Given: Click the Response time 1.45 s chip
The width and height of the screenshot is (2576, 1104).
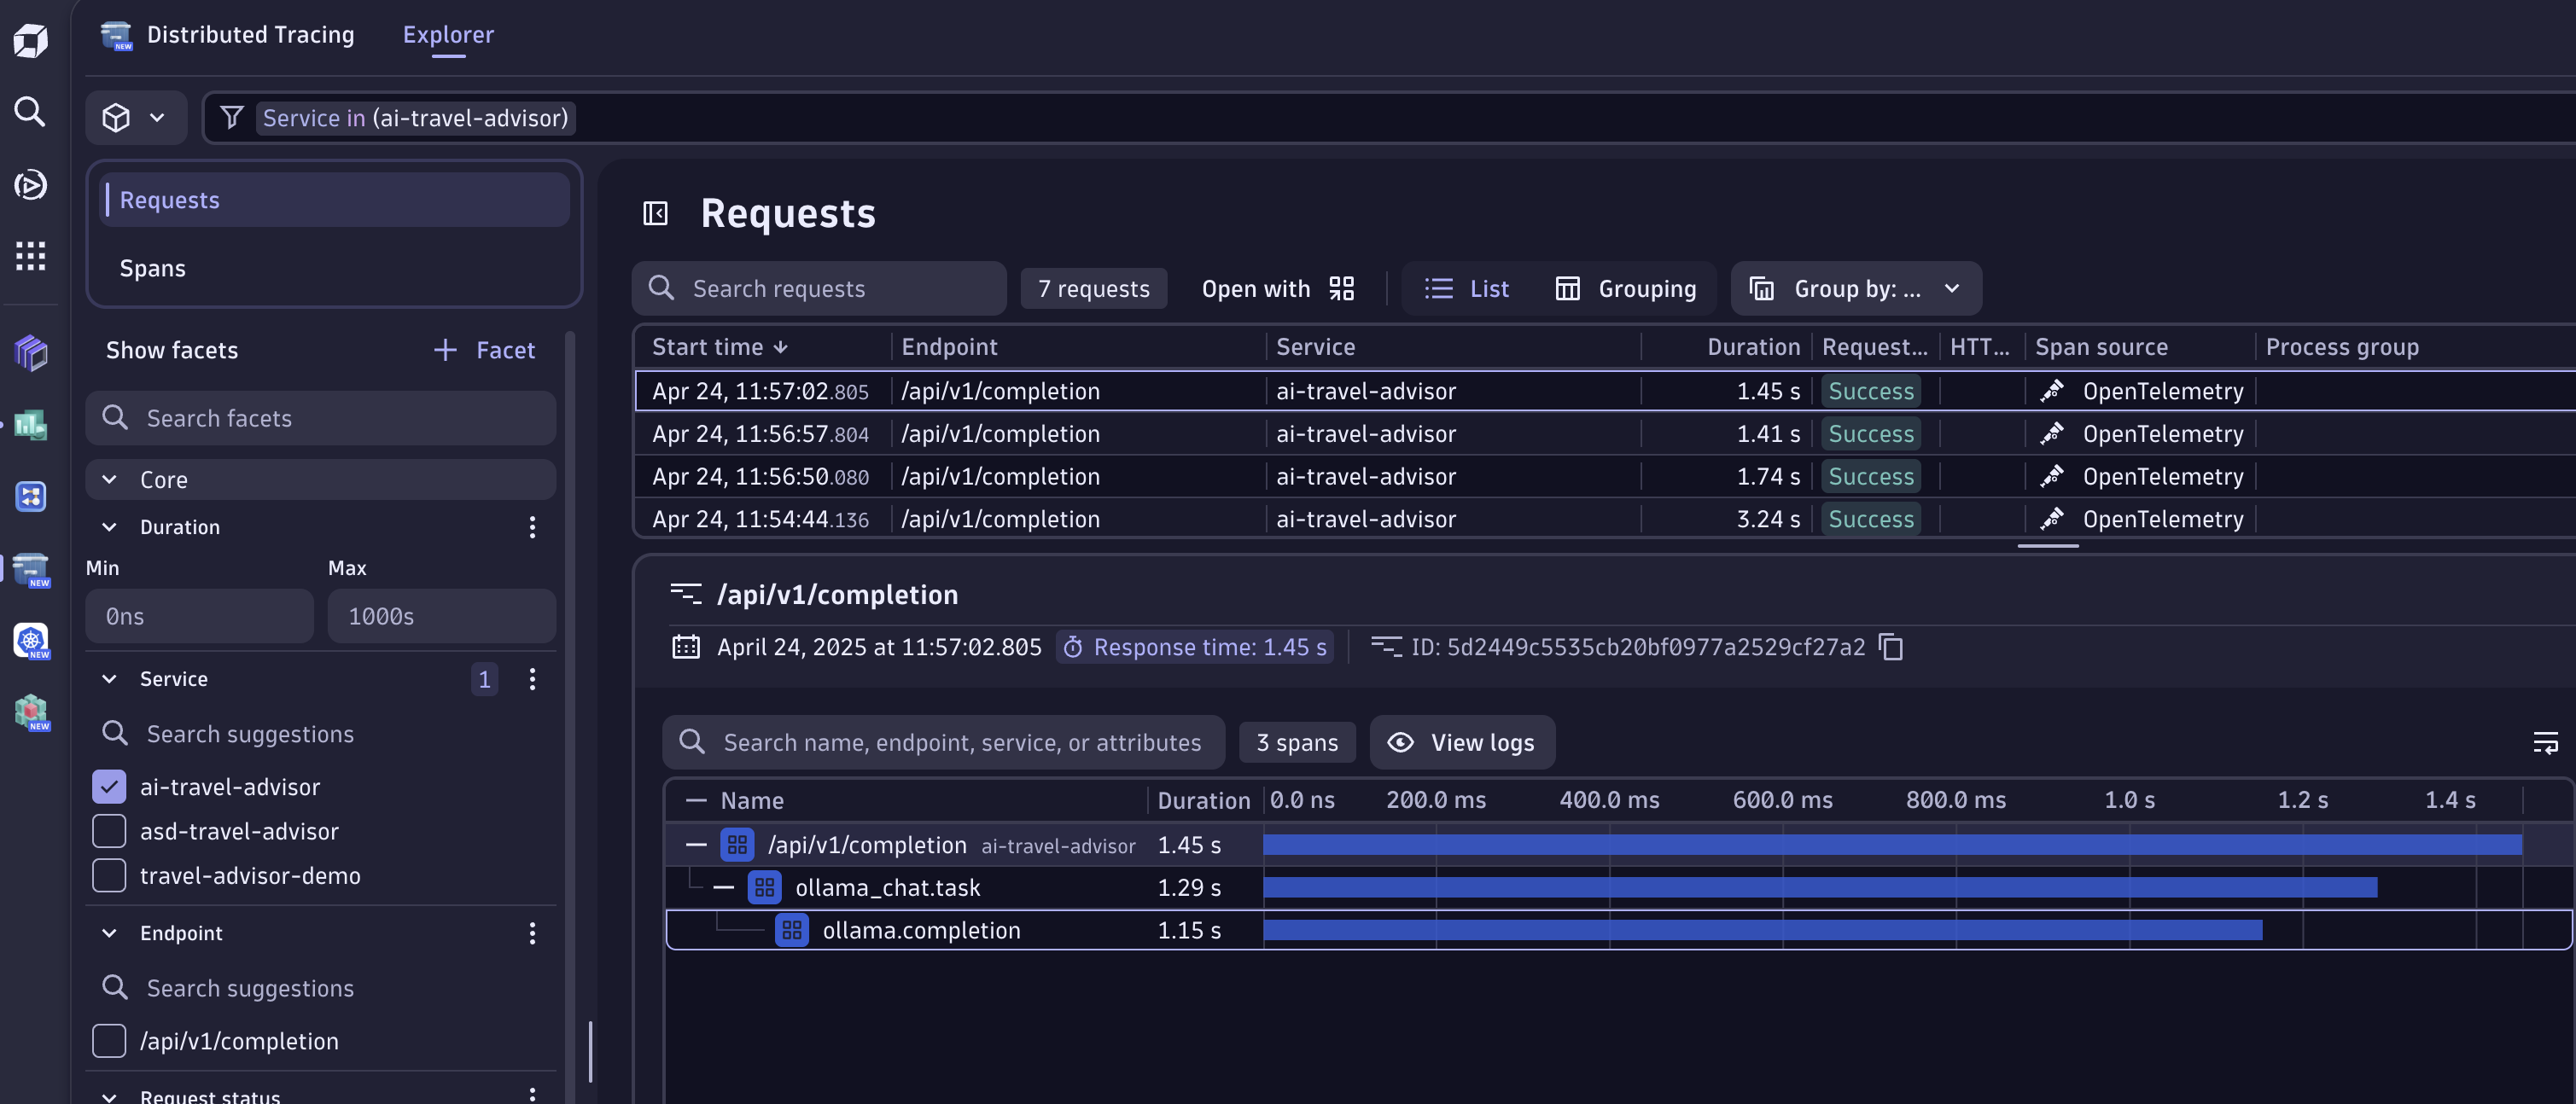Looking at the screenshot, I should 1195,647.
